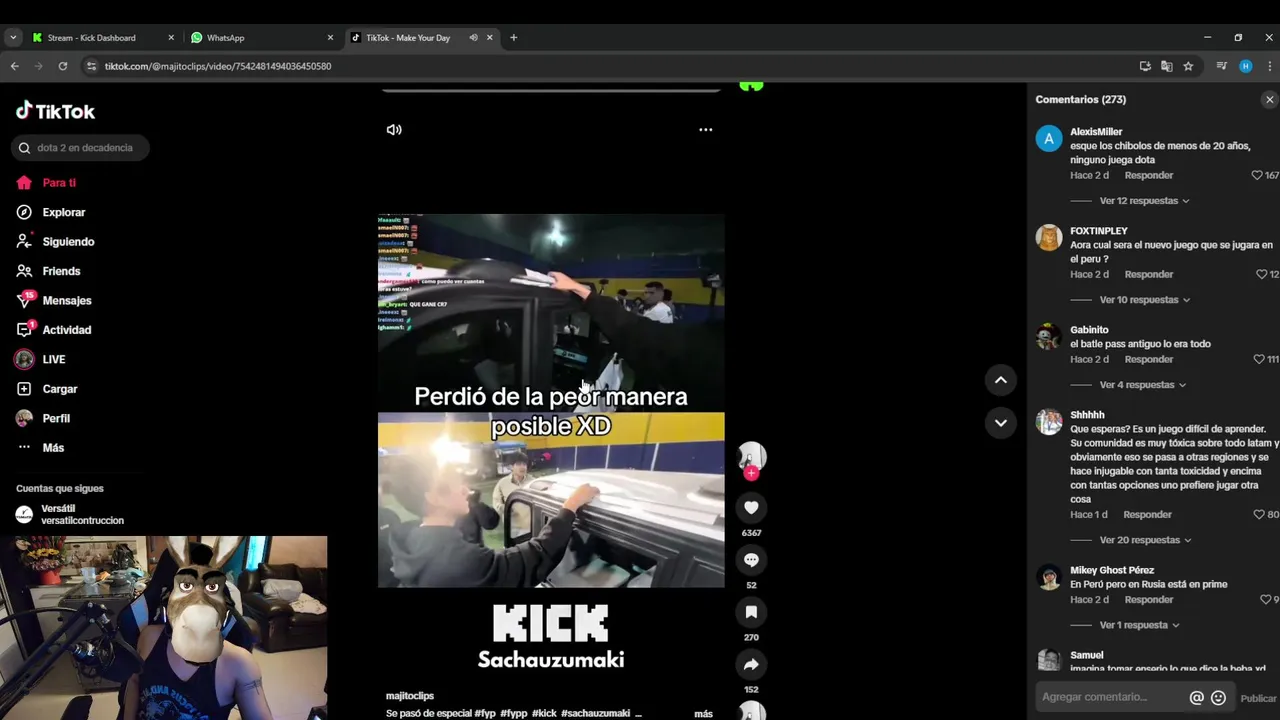This screenshot has width=1280, height=720.
Task: Like Gabinito's comment
Action: (1259, 359)
